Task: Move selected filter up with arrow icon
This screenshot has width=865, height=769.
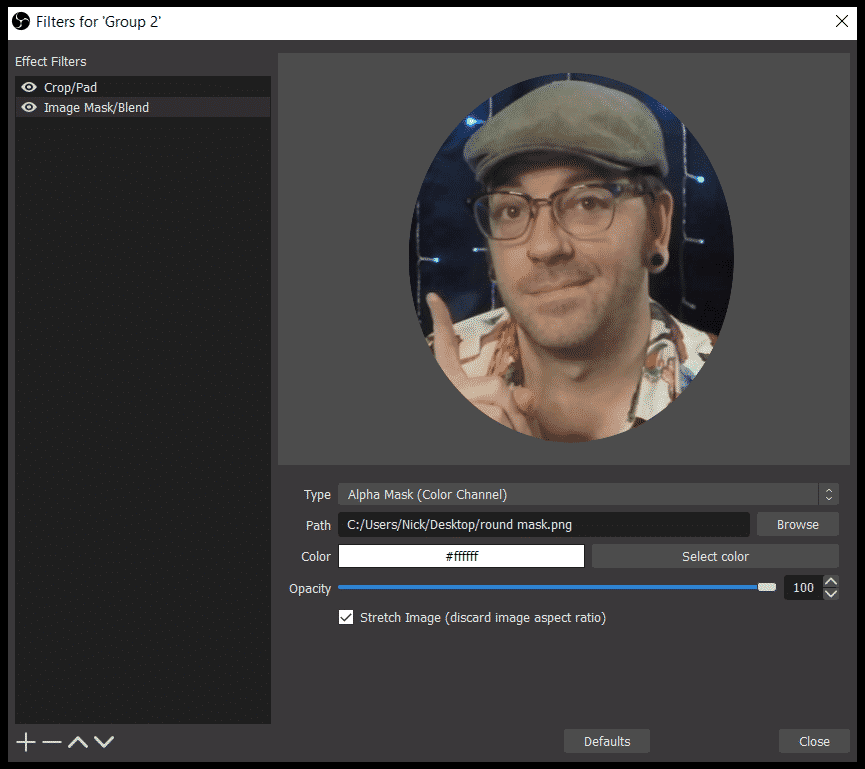Action: click(x=78, y=742)
